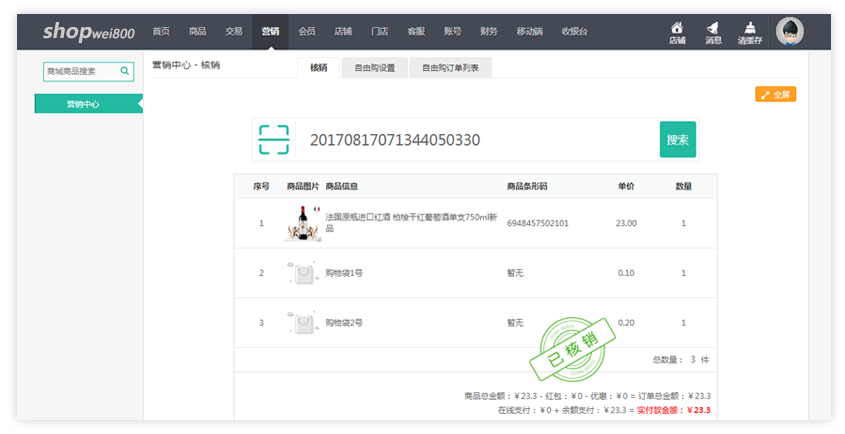Click the shopwei800 logo
The width and height of the screenshot is (845, 434).
[x=89, y=31]
